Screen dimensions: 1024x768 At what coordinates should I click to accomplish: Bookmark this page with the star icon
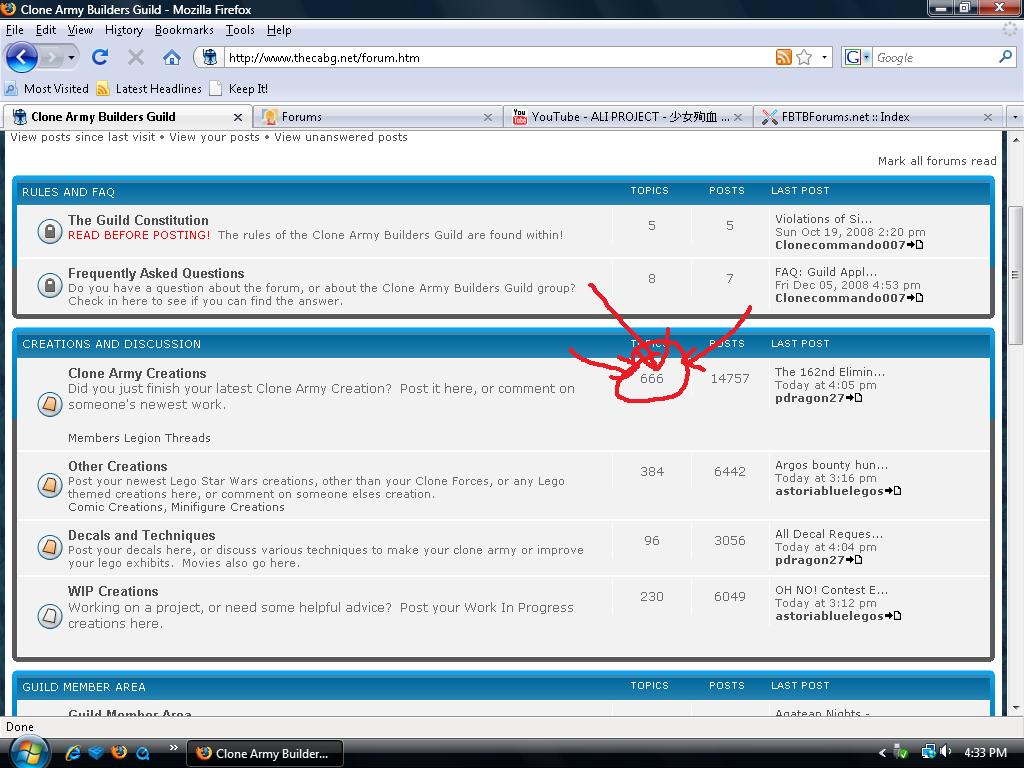point(804,57)
